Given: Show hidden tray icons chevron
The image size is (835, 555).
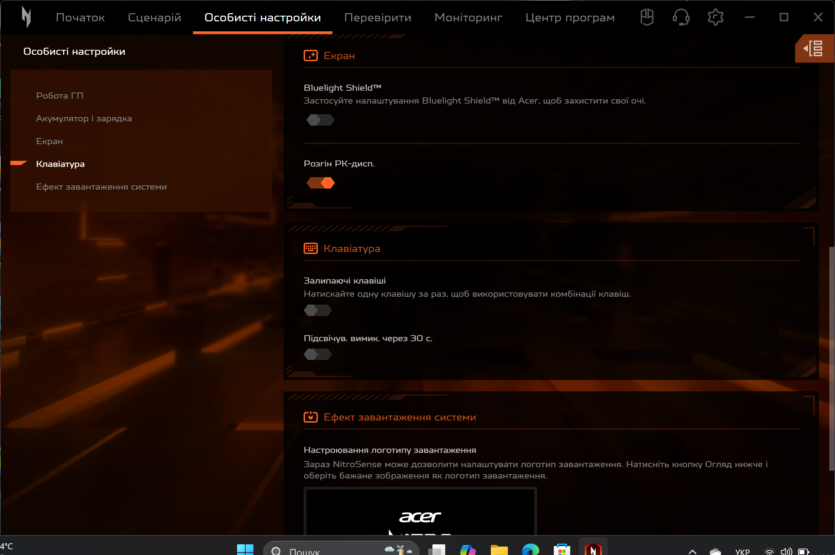Looking at the screenshot, I should coord(692,551).
